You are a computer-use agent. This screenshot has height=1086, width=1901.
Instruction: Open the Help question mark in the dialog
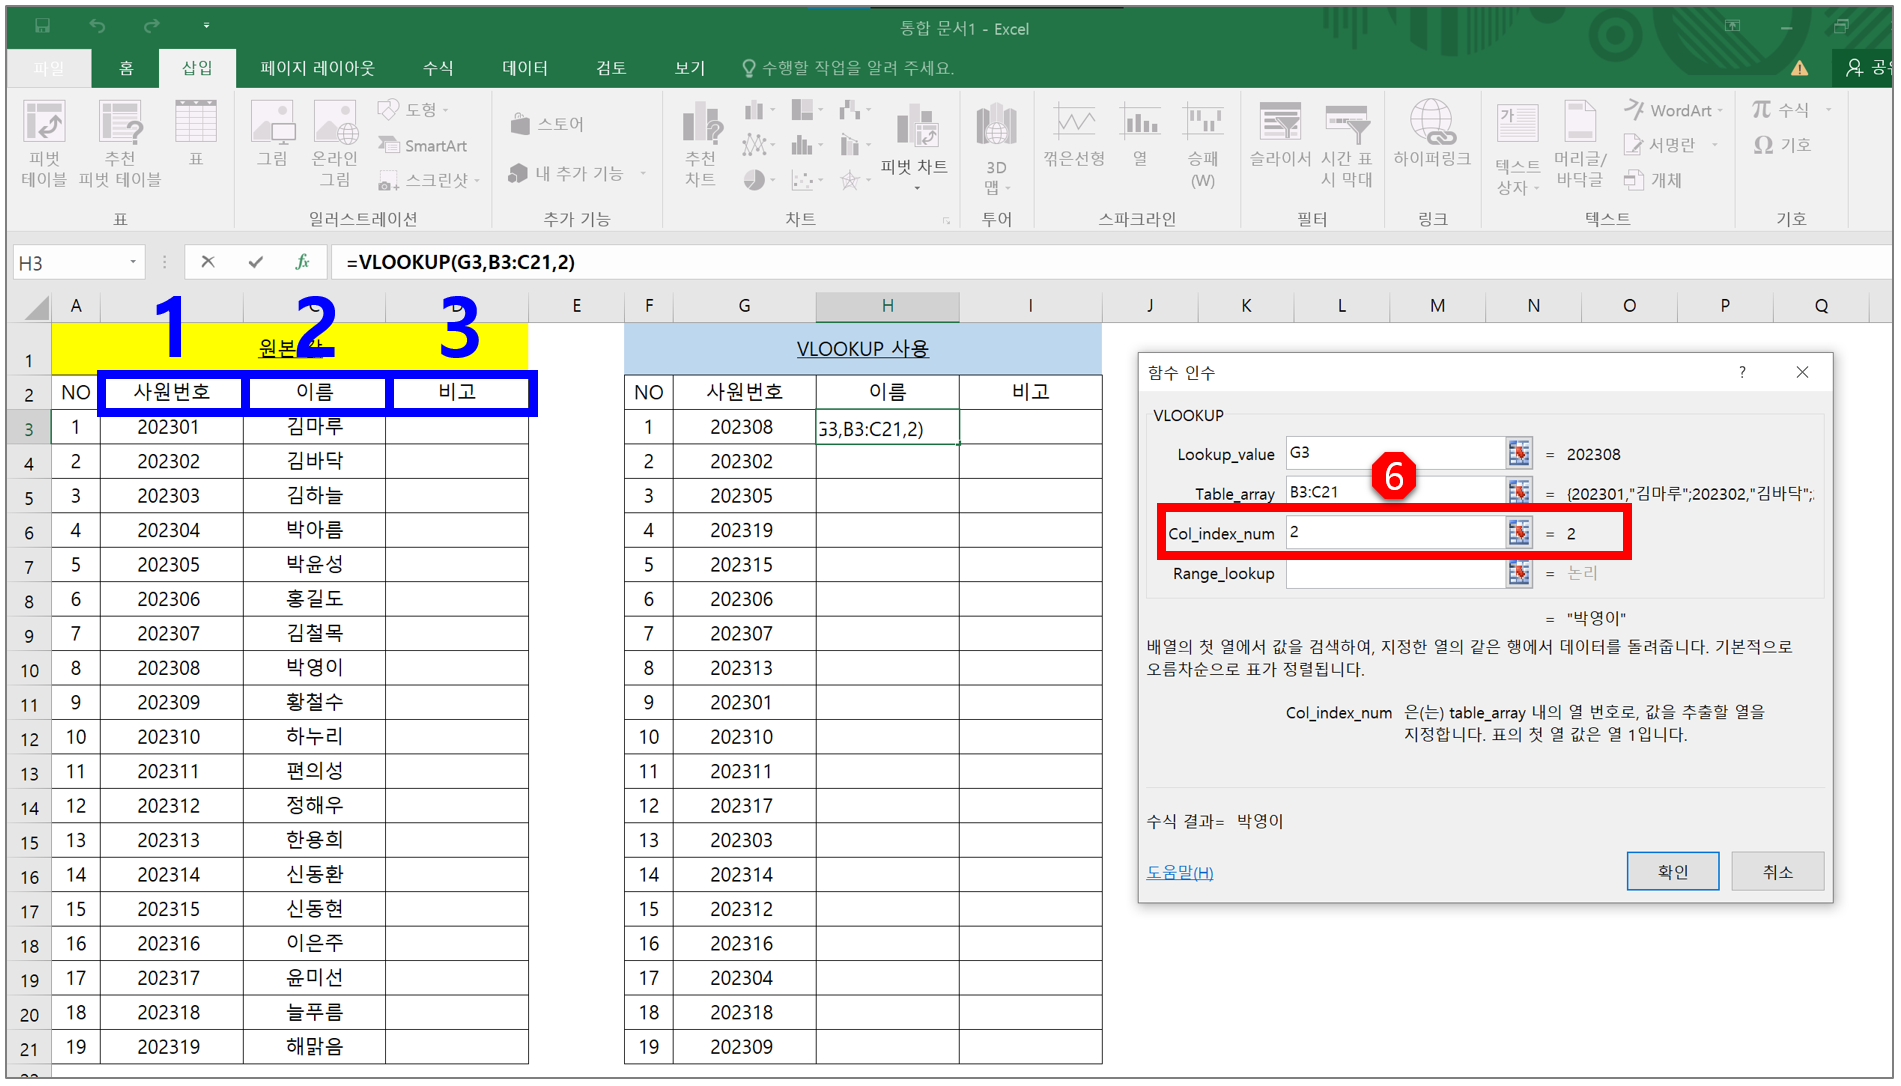1742,372
